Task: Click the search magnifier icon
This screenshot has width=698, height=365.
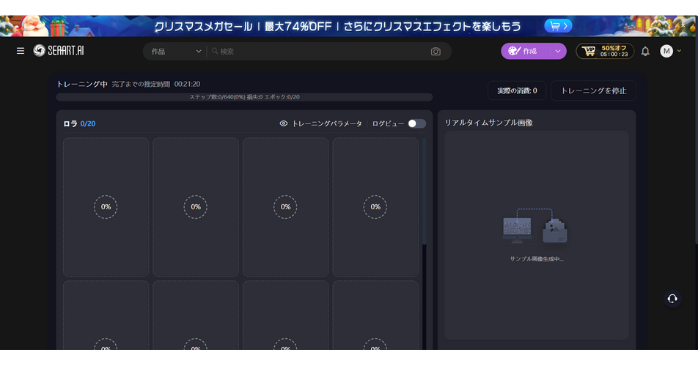Action: (x=215, y=51)
